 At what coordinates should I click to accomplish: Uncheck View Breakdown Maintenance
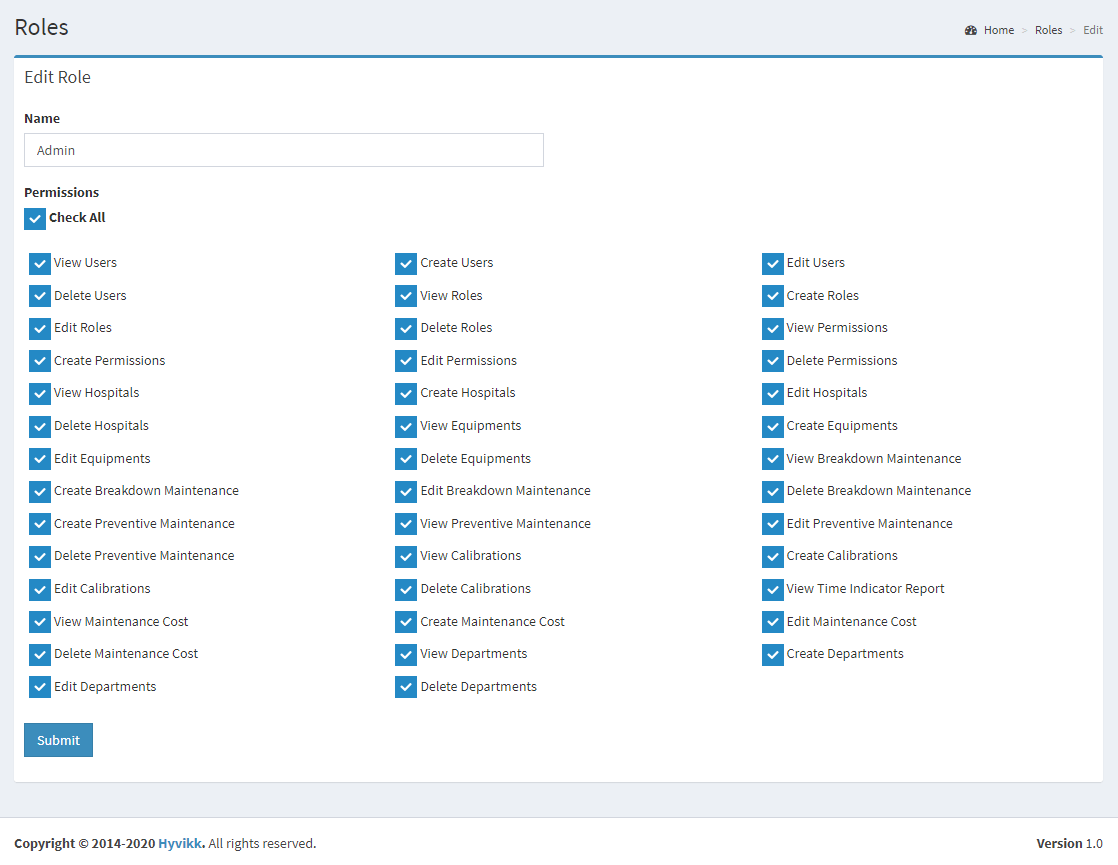tap(773, 459)
